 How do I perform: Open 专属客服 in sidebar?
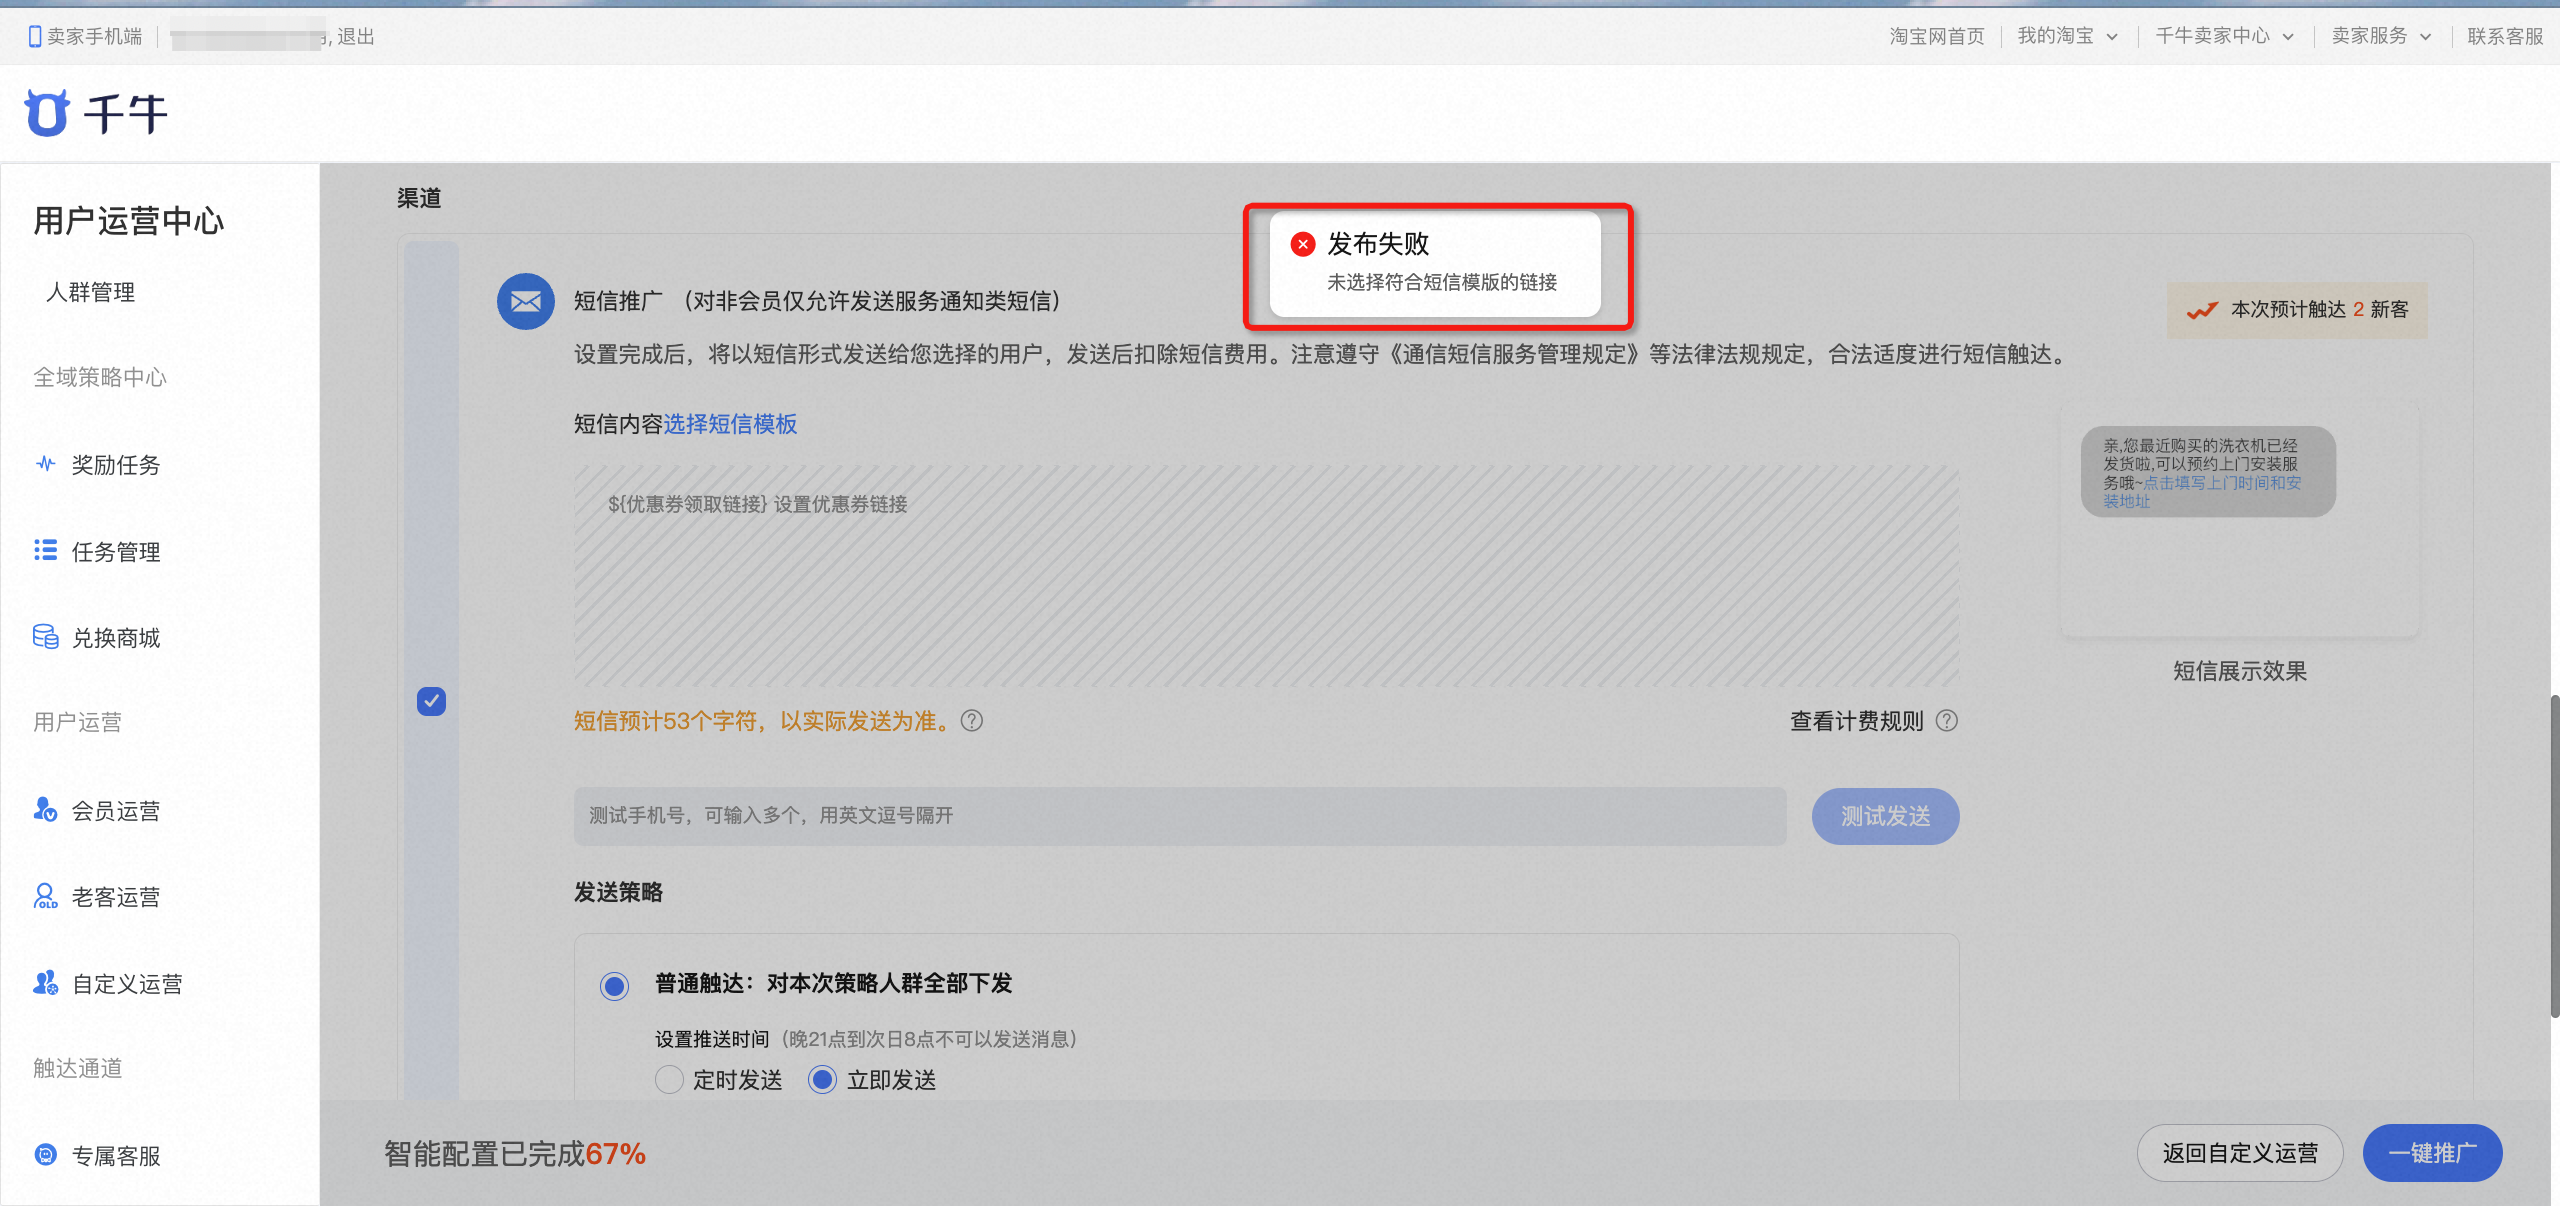click(x=116, y=1156)
